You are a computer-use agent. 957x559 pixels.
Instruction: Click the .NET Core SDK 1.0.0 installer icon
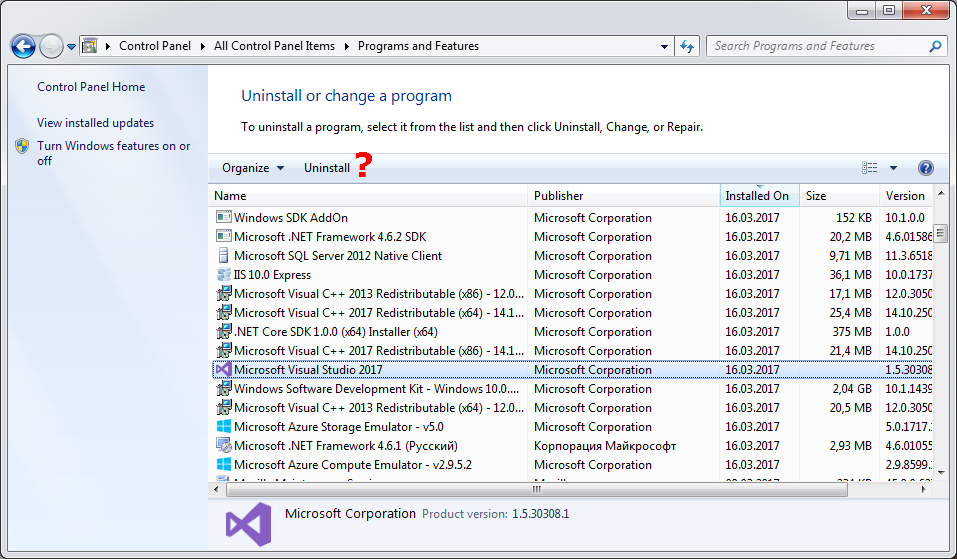point(223,331)
